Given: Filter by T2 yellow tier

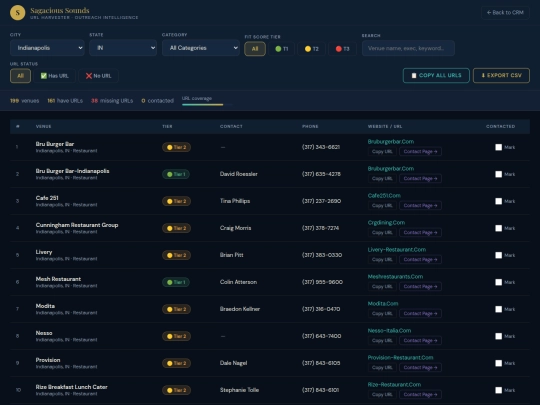Looking at the screenshot, I should pyautogui.click(x=312, y=49).
